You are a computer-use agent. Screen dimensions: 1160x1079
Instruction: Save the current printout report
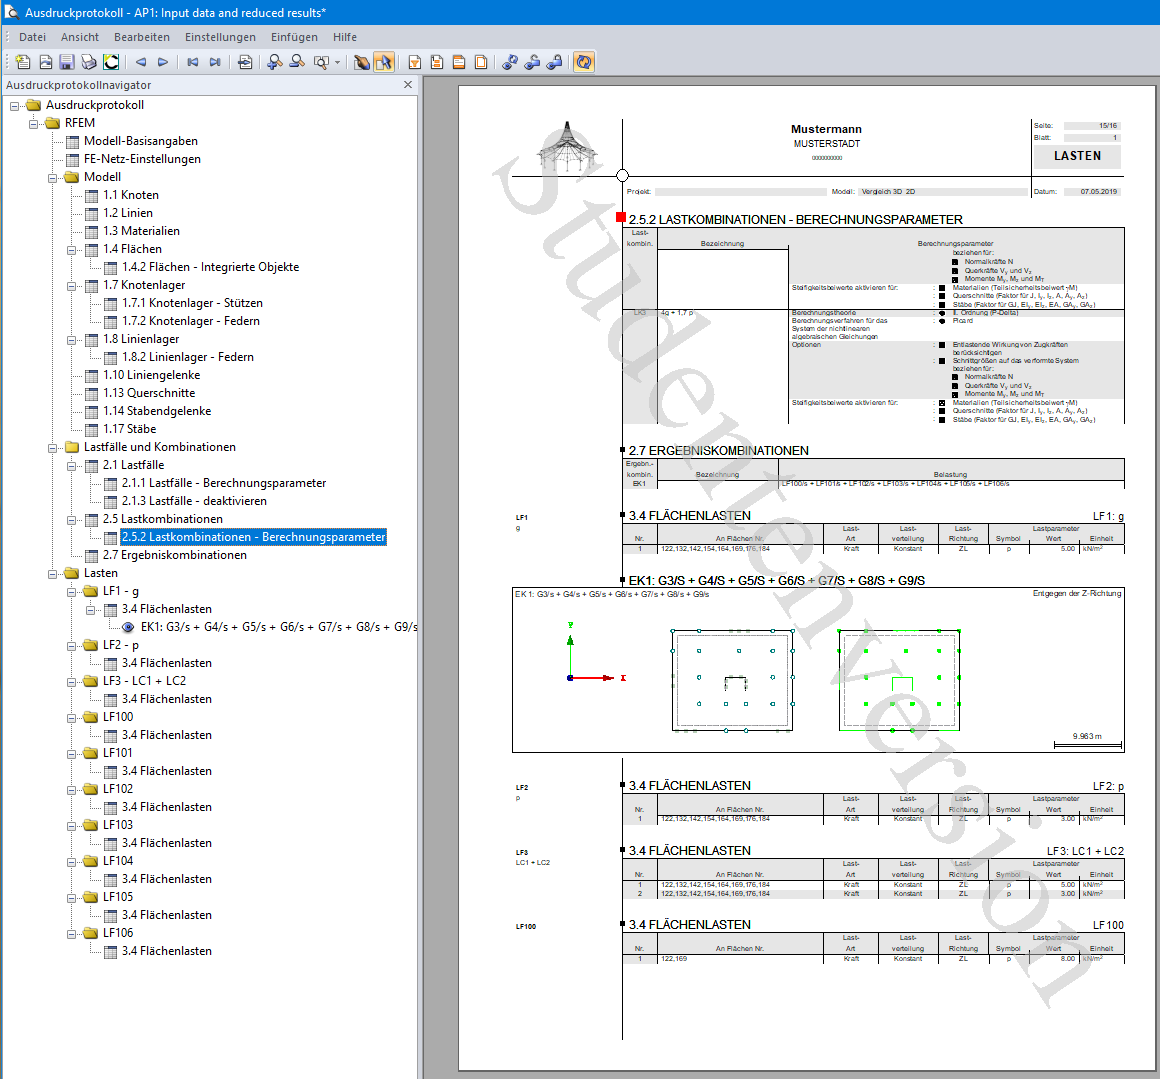pos(66,62)
